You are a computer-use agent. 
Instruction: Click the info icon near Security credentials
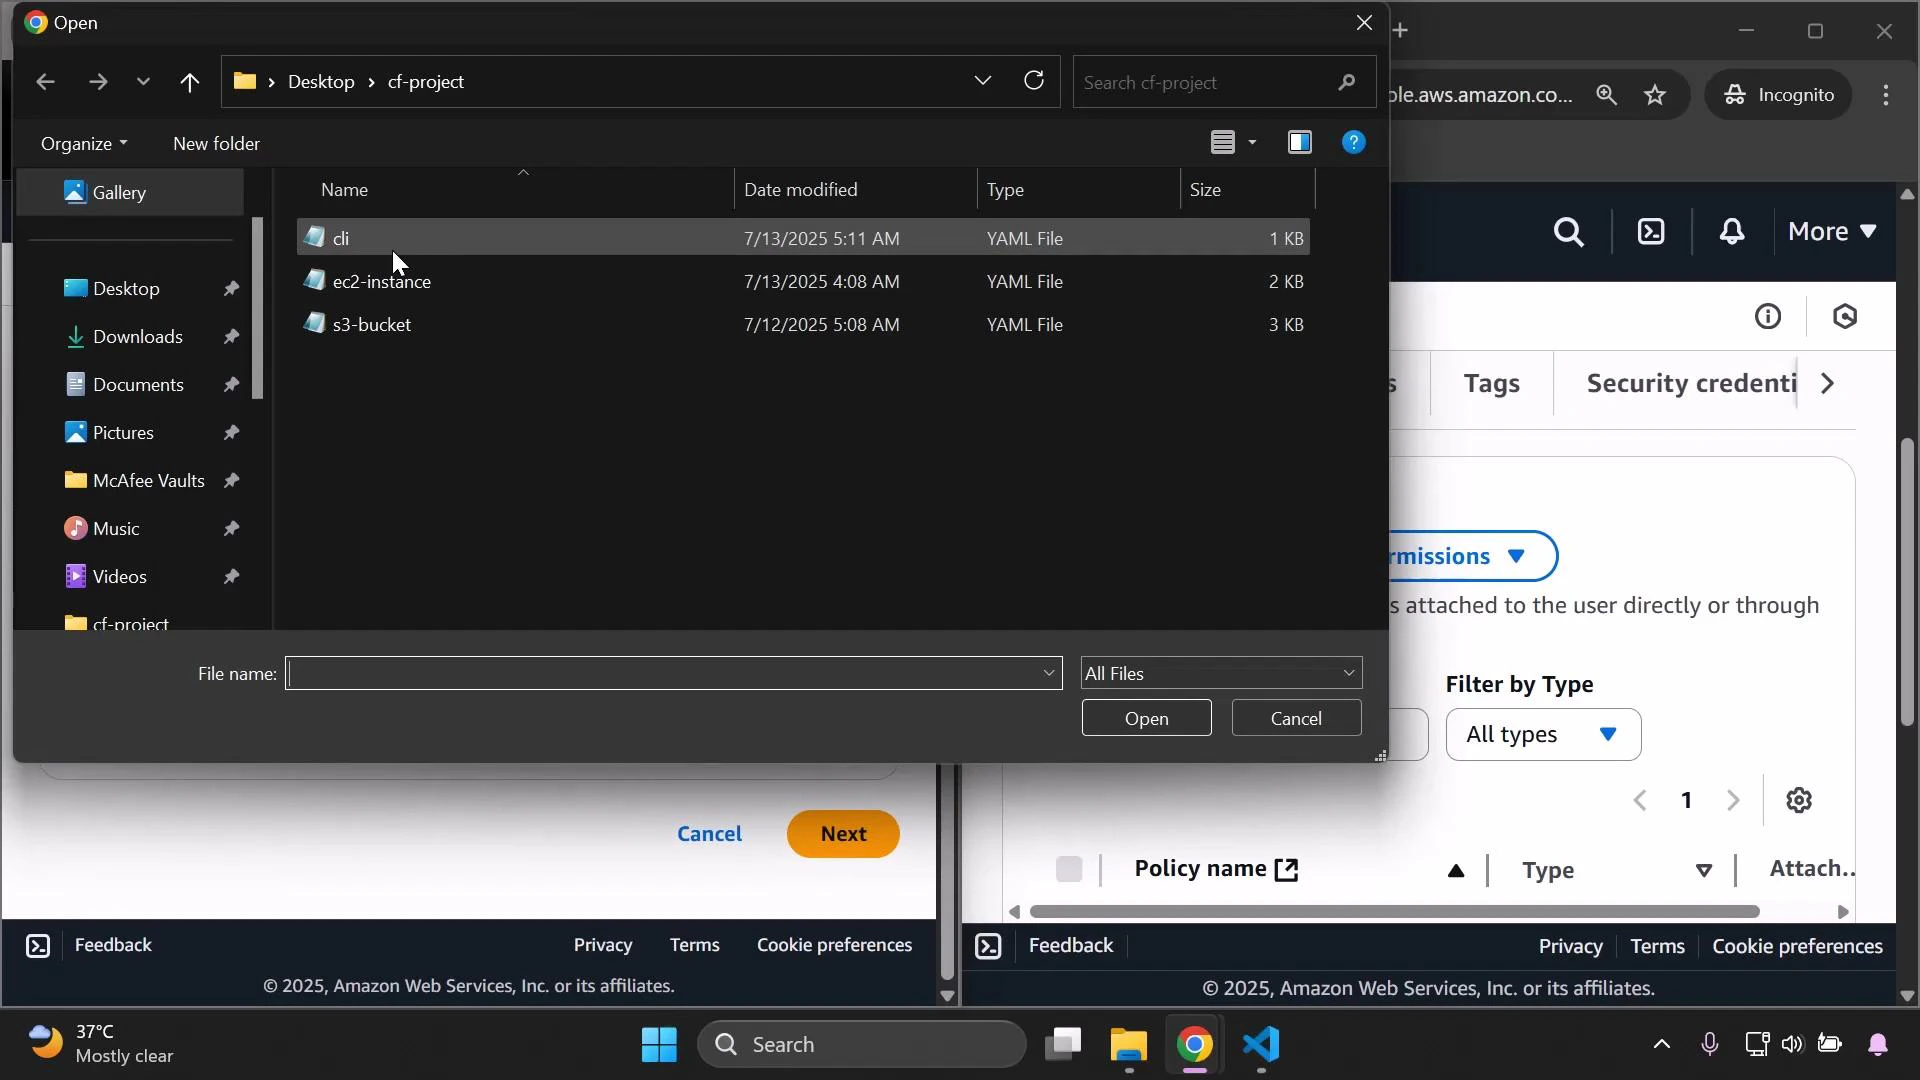1768,316
